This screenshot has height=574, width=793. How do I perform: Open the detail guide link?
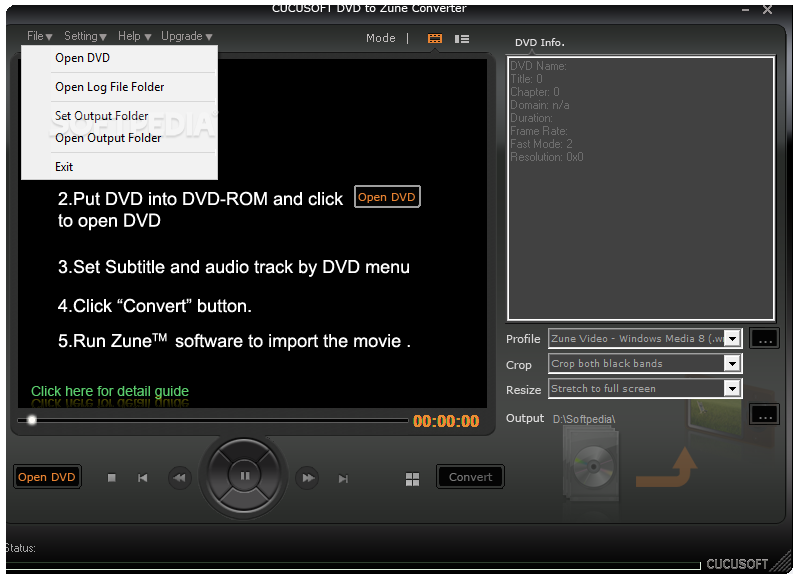point(110,391)
